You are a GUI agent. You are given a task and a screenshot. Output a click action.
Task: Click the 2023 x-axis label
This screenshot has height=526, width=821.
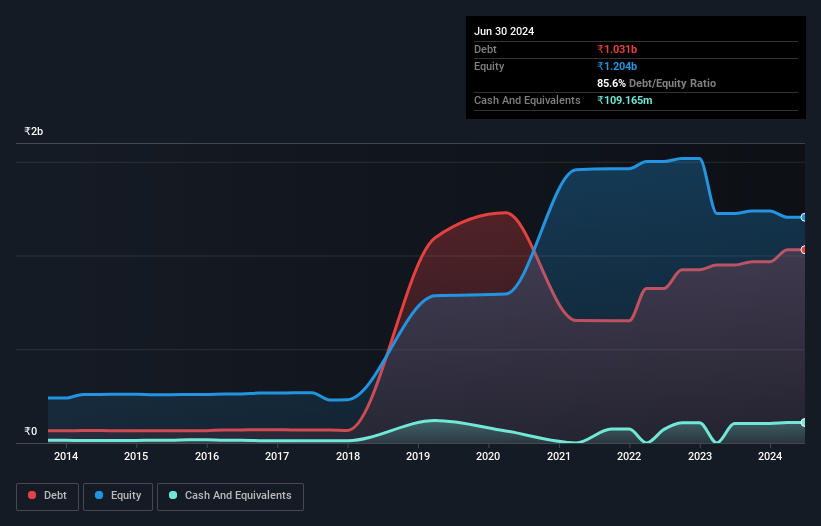(700, 456)
